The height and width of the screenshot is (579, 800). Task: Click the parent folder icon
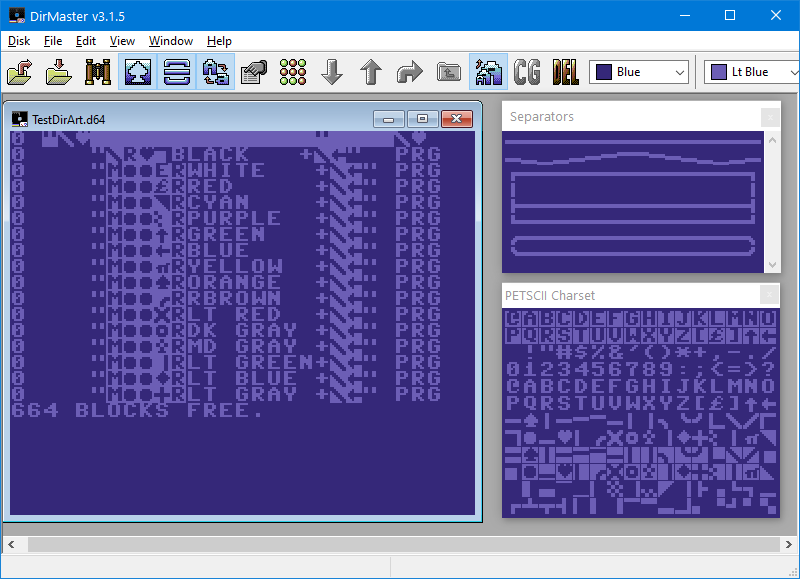pos(448,72)
